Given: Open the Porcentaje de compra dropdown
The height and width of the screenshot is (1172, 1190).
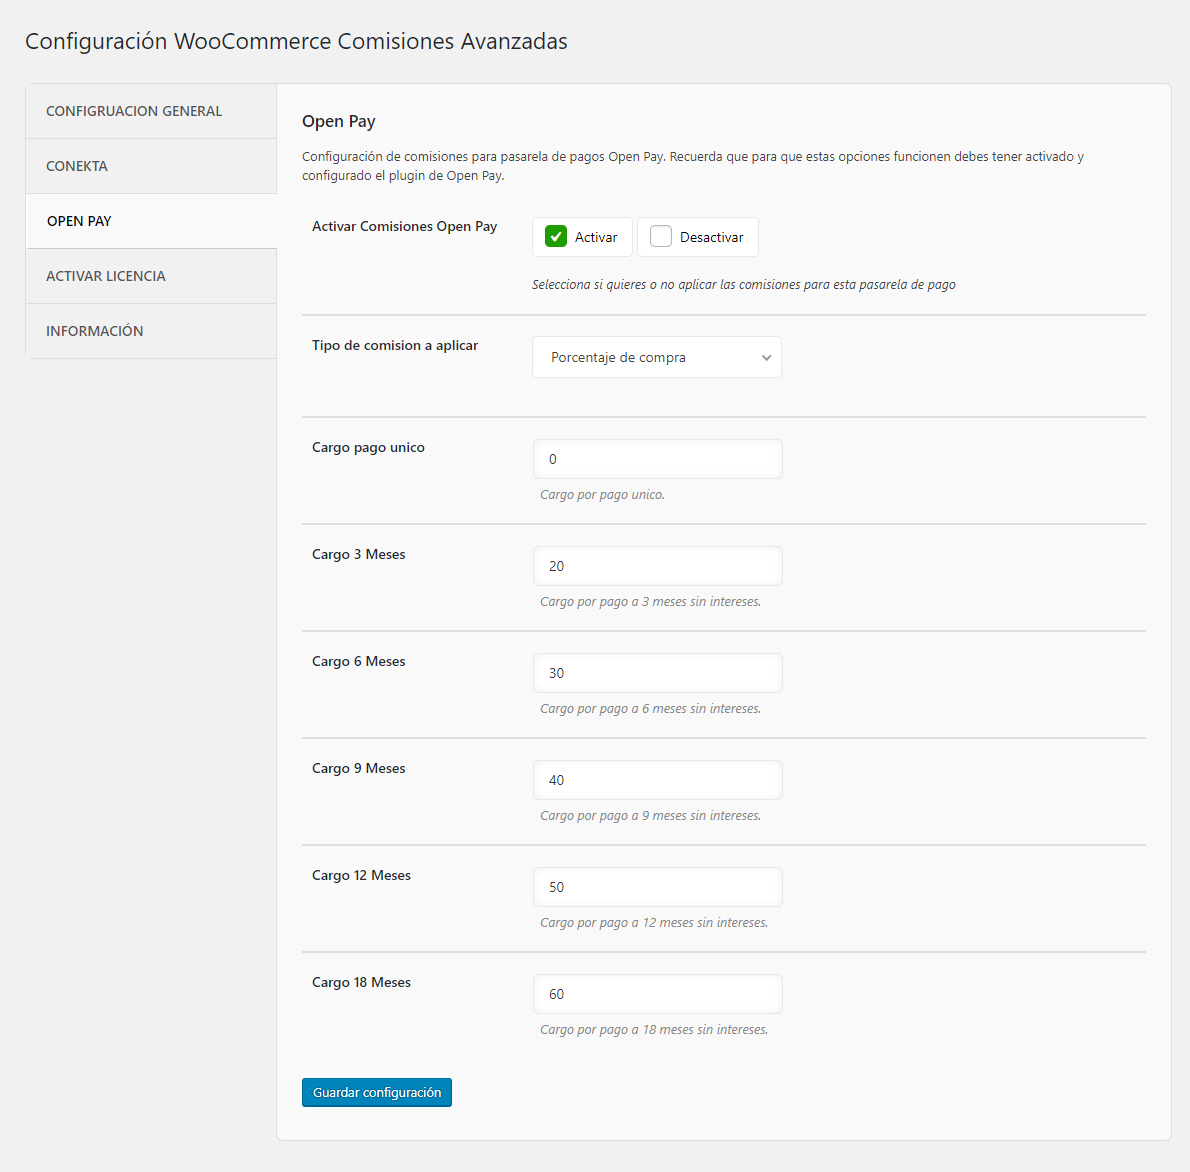Looking at the screenshot, I should 657,357.
